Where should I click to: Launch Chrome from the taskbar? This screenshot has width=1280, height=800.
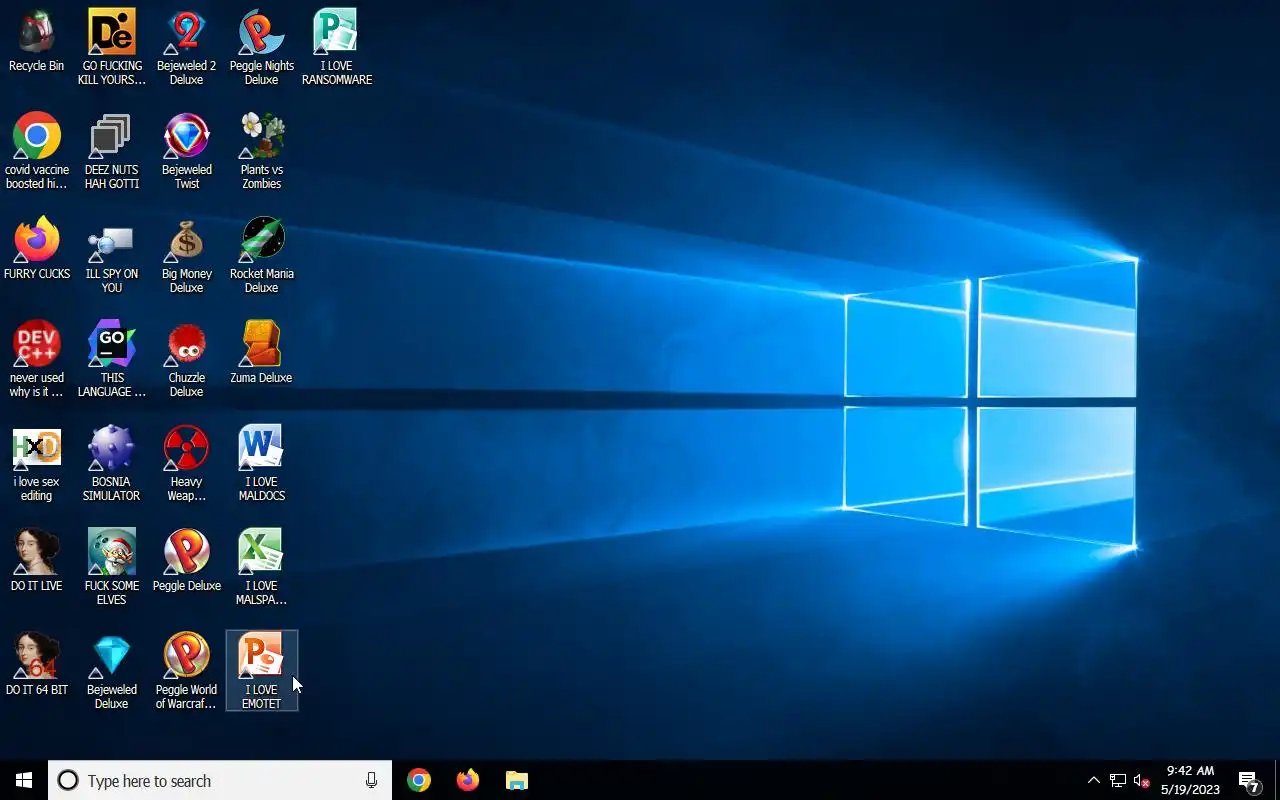419,780
